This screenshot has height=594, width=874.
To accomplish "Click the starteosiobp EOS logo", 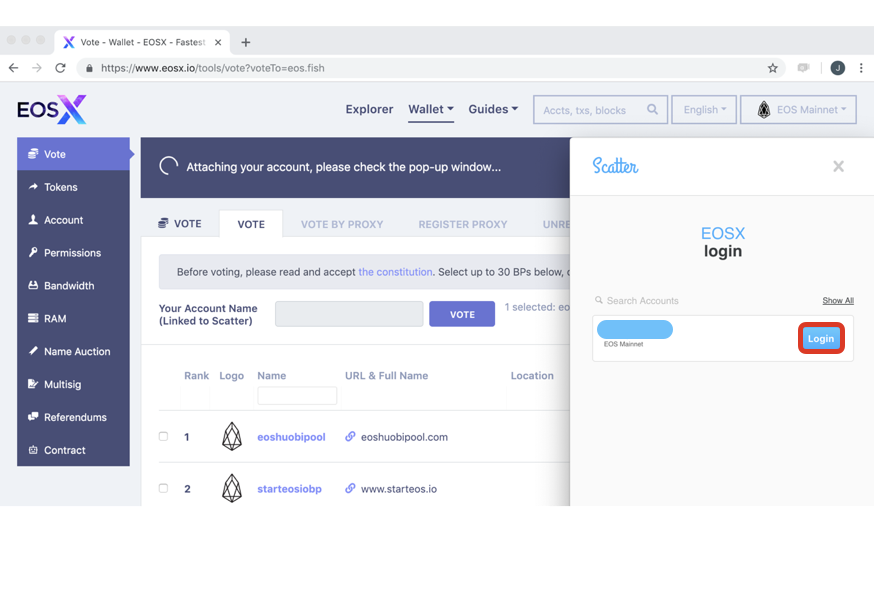I will pyautogui.click(x=232, y=488).
